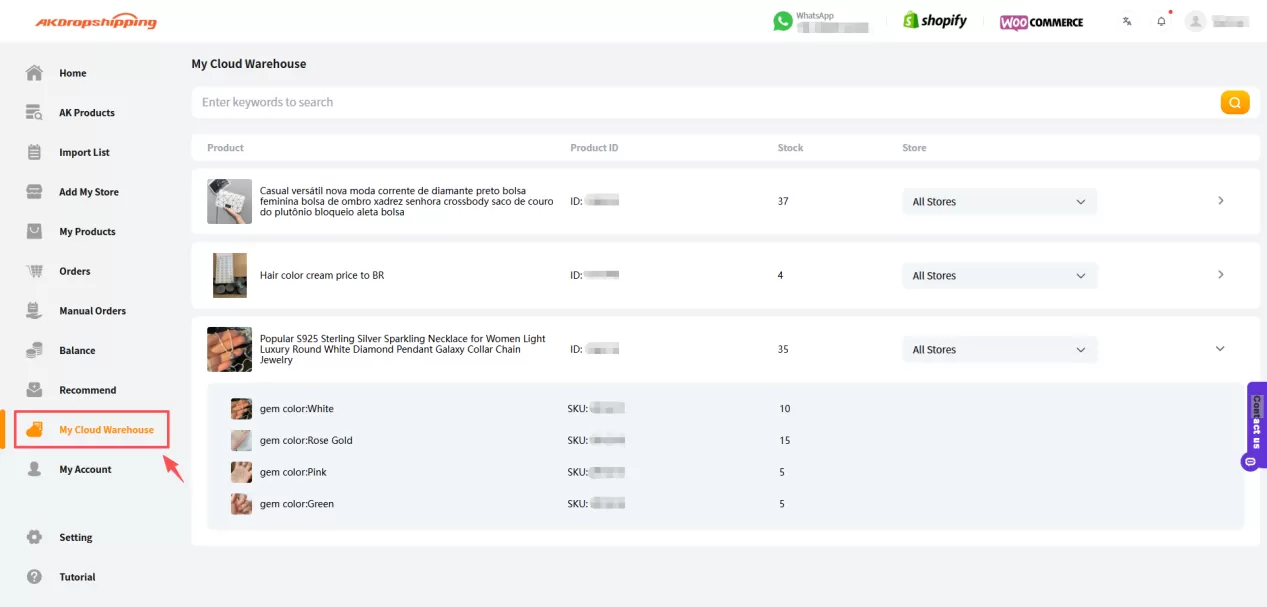
Task: Click the yellow search button
Action: (x=1234, y=102)
